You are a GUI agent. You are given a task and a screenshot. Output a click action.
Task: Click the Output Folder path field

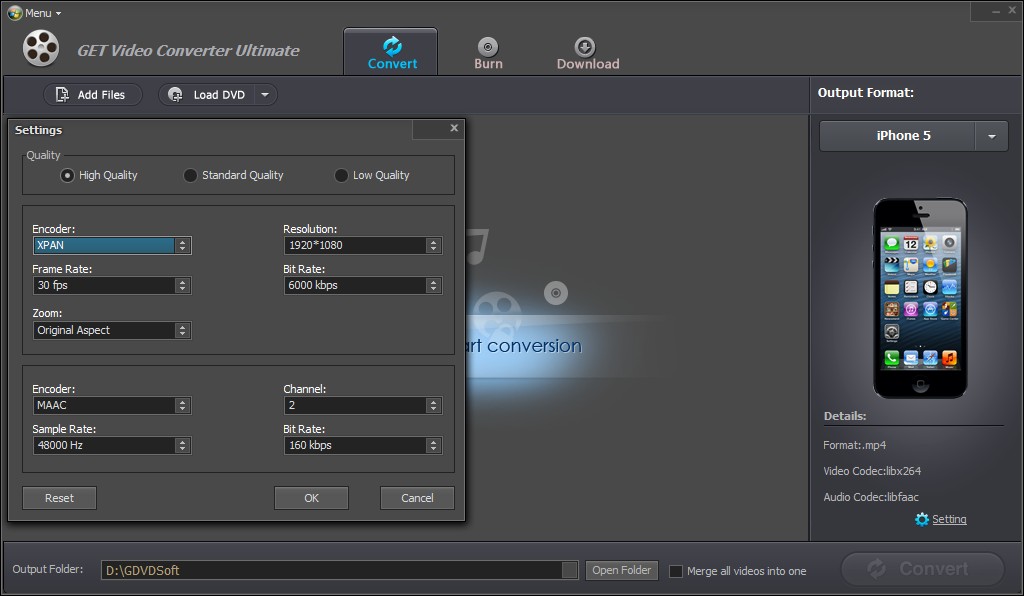click(332, 571)
